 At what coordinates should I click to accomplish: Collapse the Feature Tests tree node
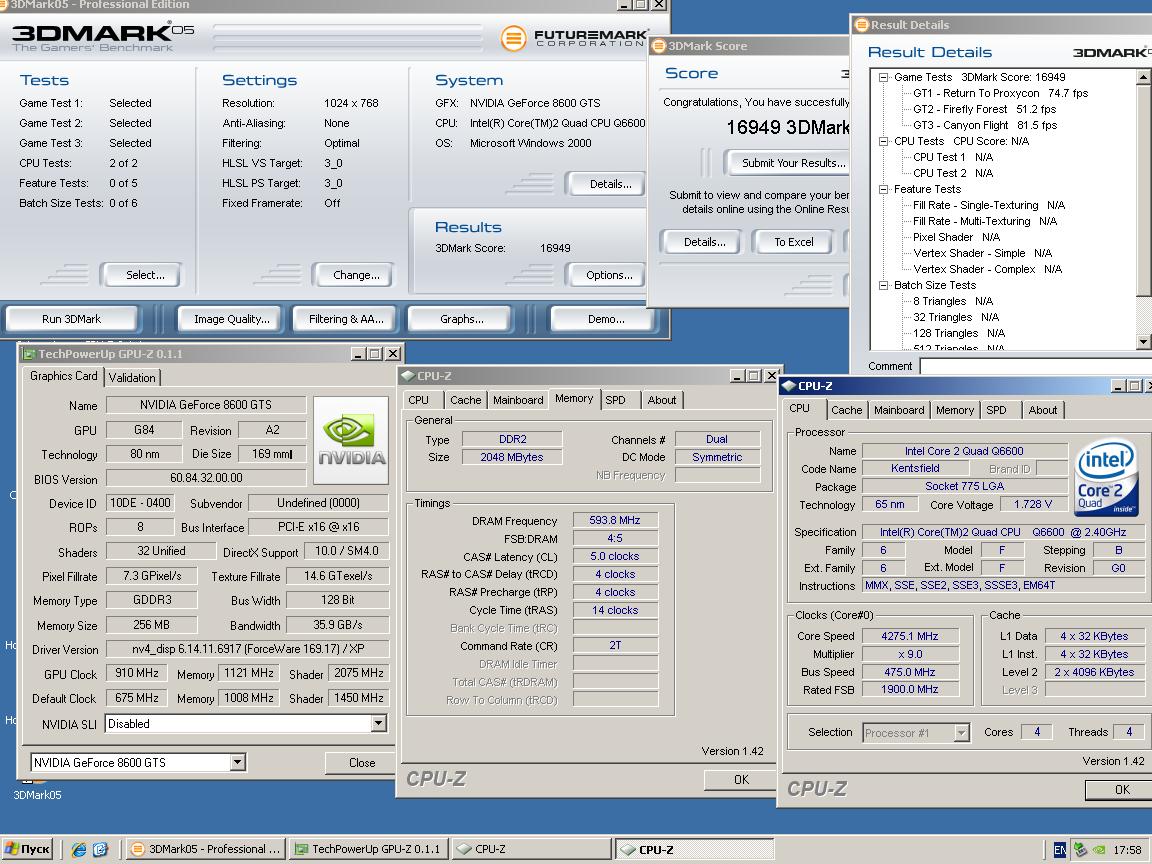[x=884, y=189]
